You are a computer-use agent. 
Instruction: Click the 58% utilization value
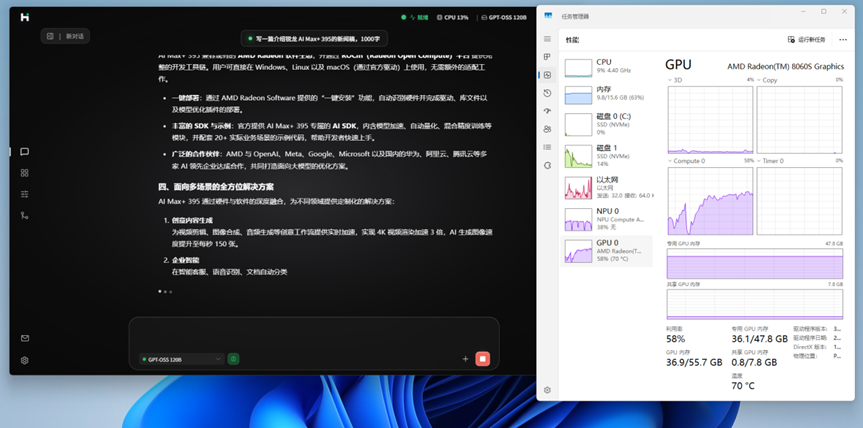pyautogui.click(x=675, y=339)
